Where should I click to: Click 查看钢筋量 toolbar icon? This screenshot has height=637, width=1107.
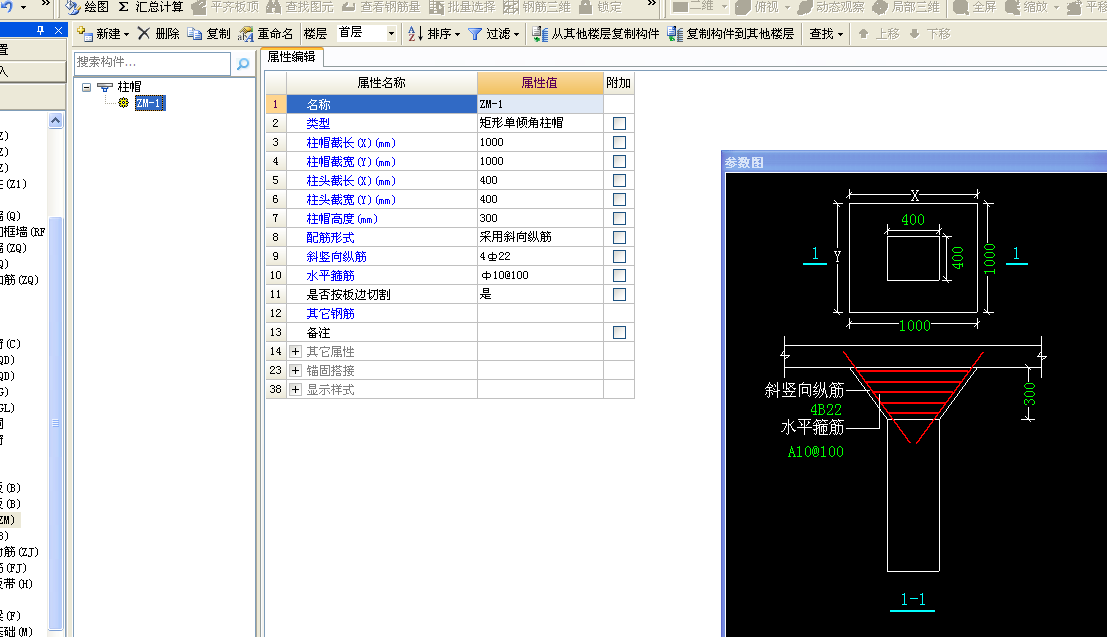348,7
